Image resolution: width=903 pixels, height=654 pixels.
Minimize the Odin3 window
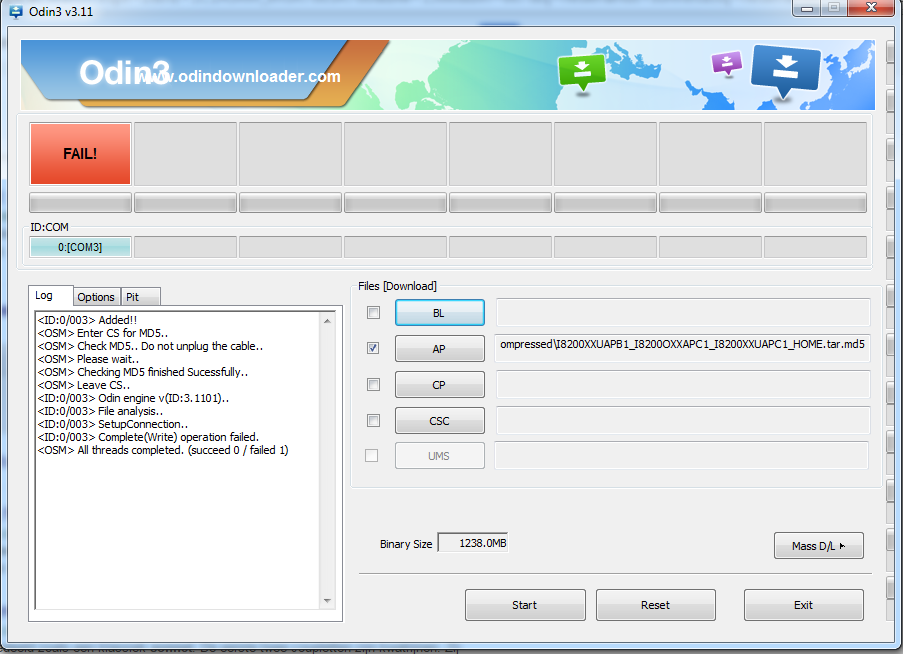click(x=807, y=8)
